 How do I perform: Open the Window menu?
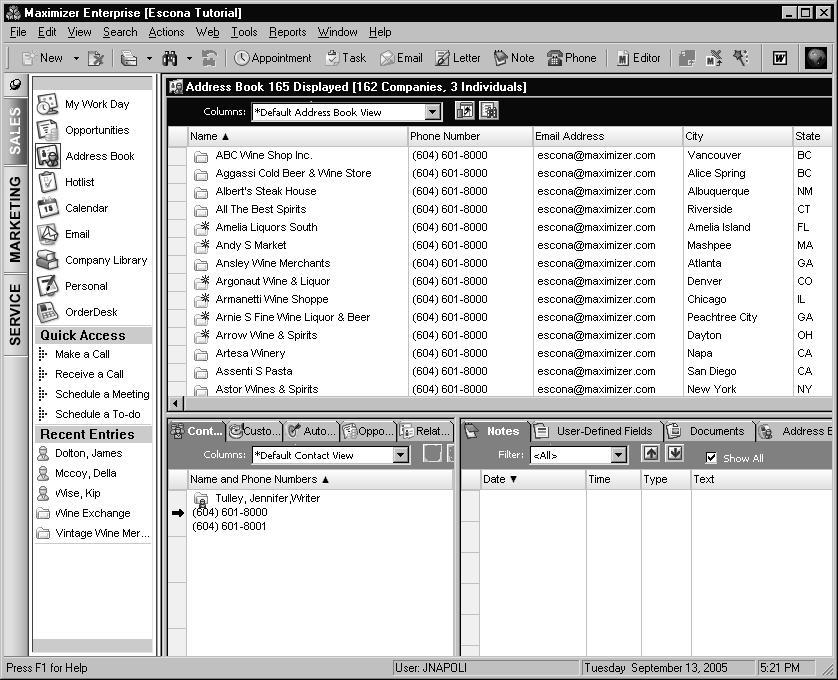pyautogui.click(x=337, y=32)
